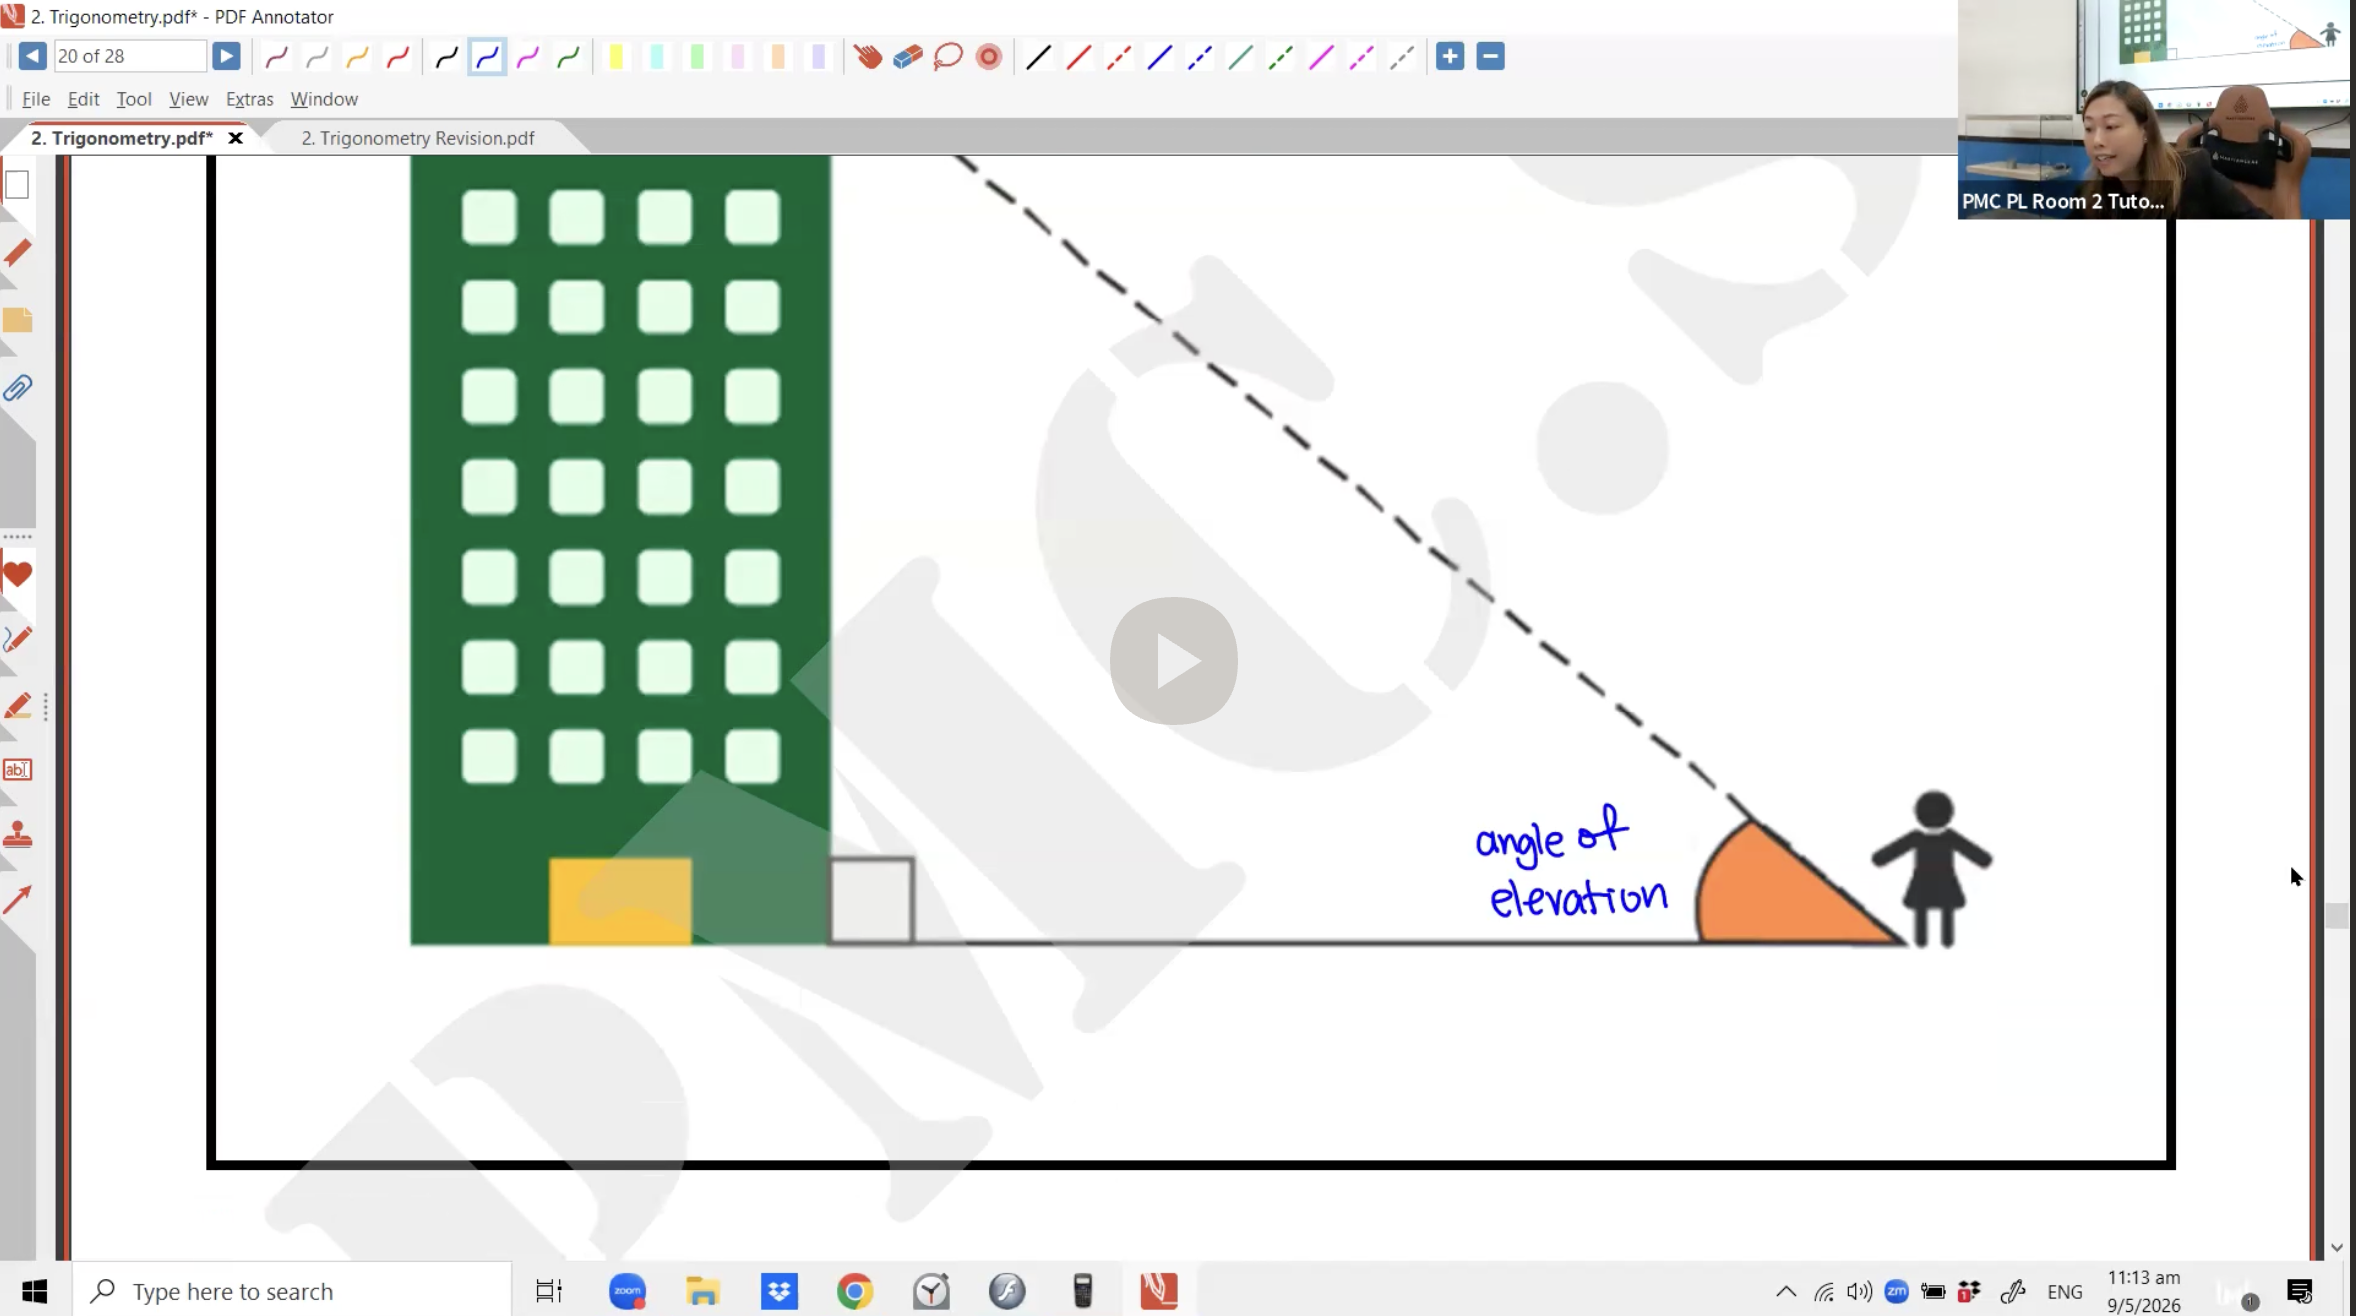Select the Pan hand tool
The image size is (2356, 1316).
pyautogui.click(x=868, y=57)
